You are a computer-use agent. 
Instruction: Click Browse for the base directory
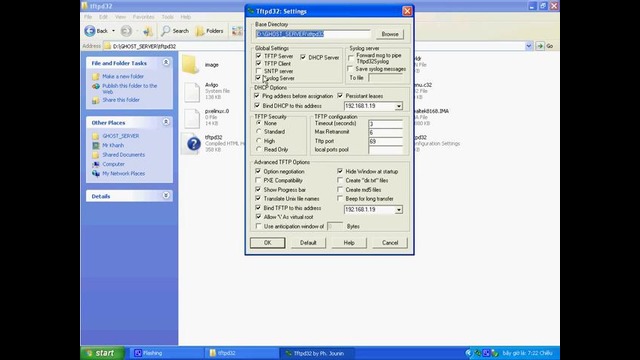[x=390, y=34]
